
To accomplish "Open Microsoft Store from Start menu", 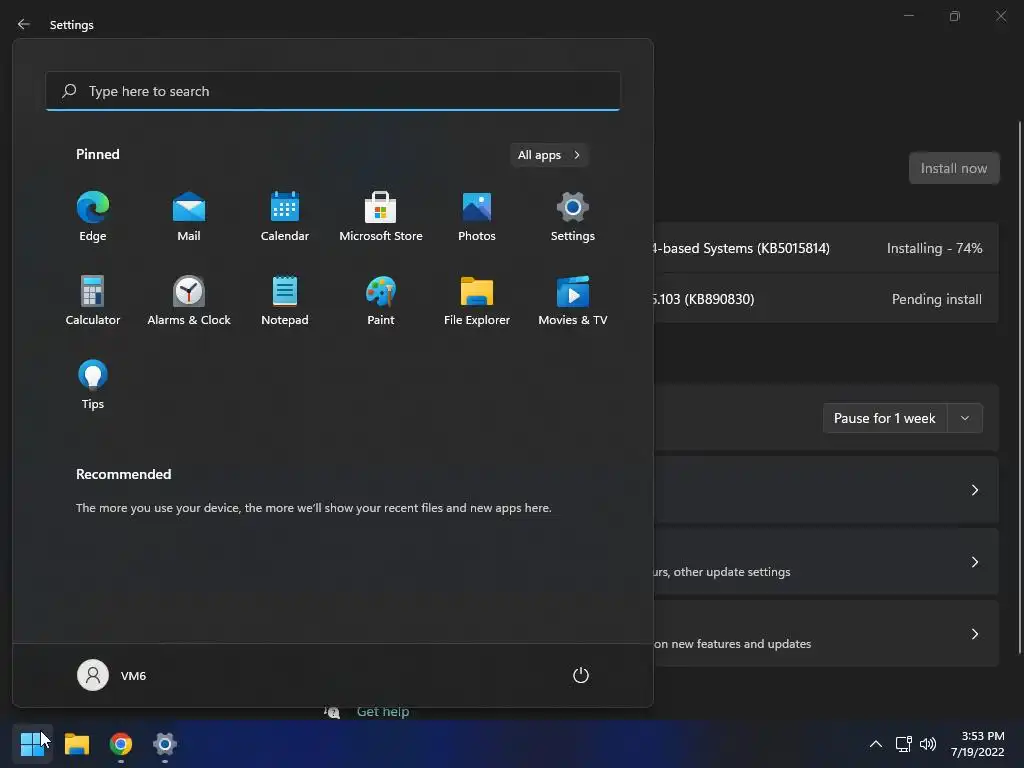I will [381, 216].
